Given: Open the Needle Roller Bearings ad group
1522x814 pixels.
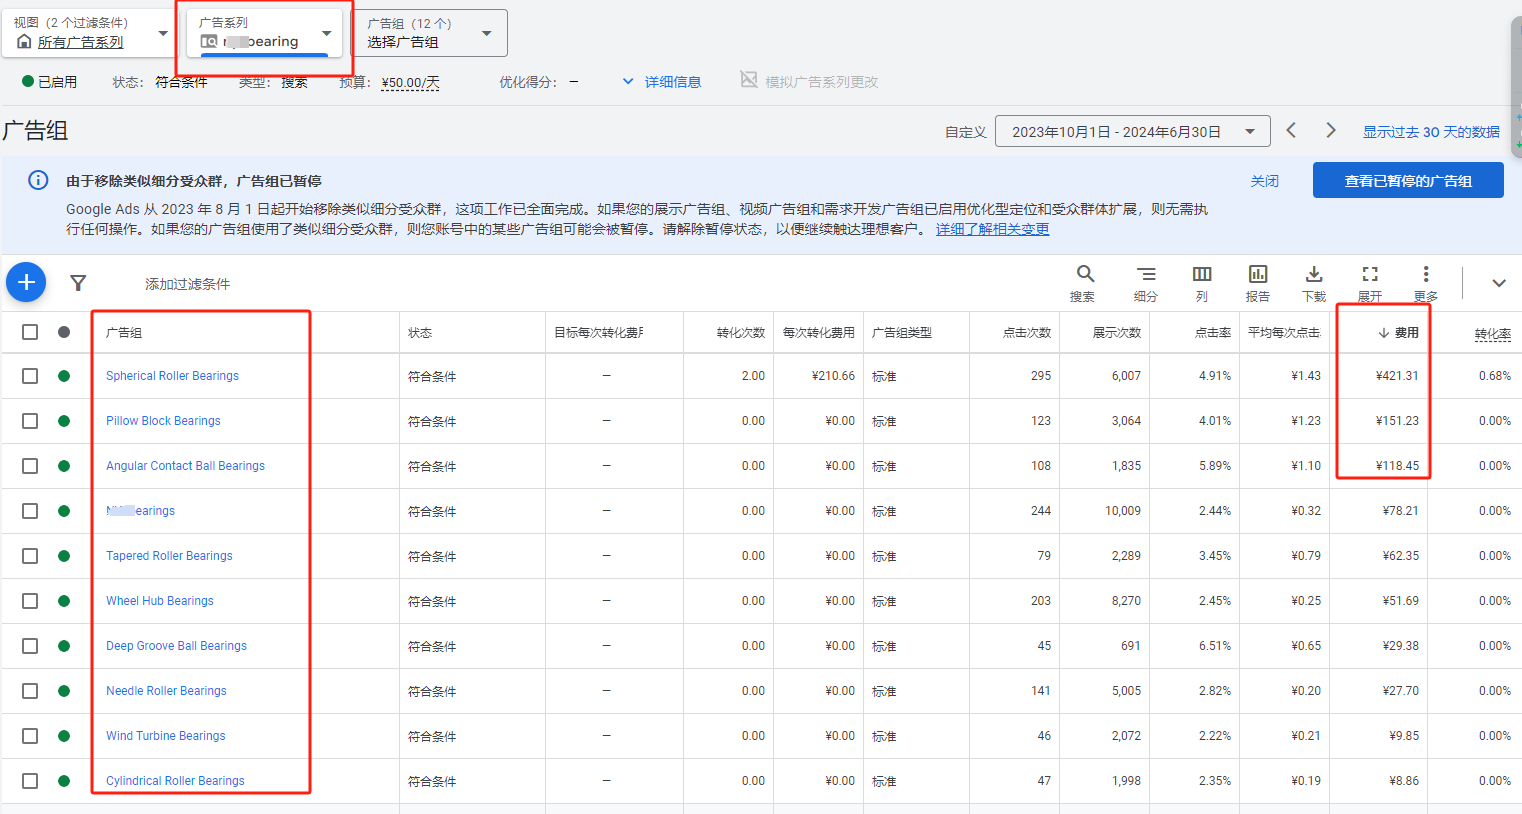Looking at the screenshot, I should tap(166, 691).
